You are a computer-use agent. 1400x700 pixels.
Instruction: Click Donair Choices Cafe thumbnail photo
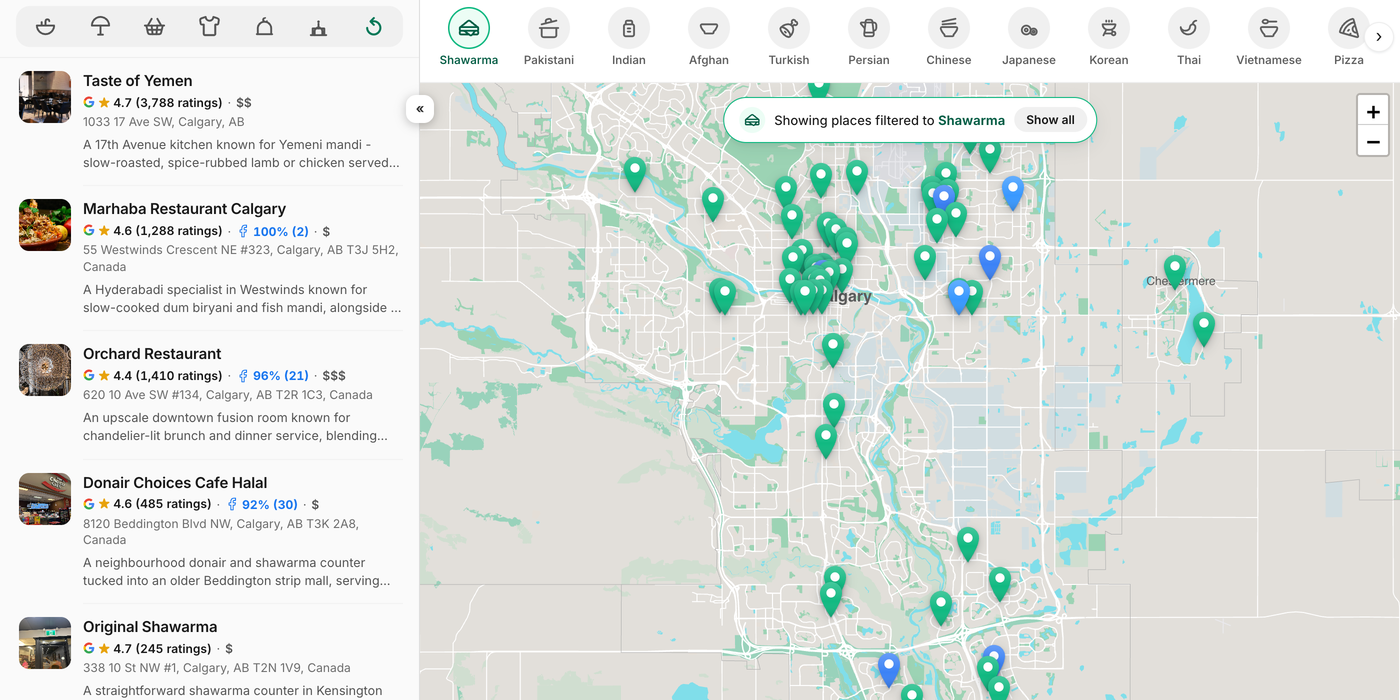click(x=45, y=499)
